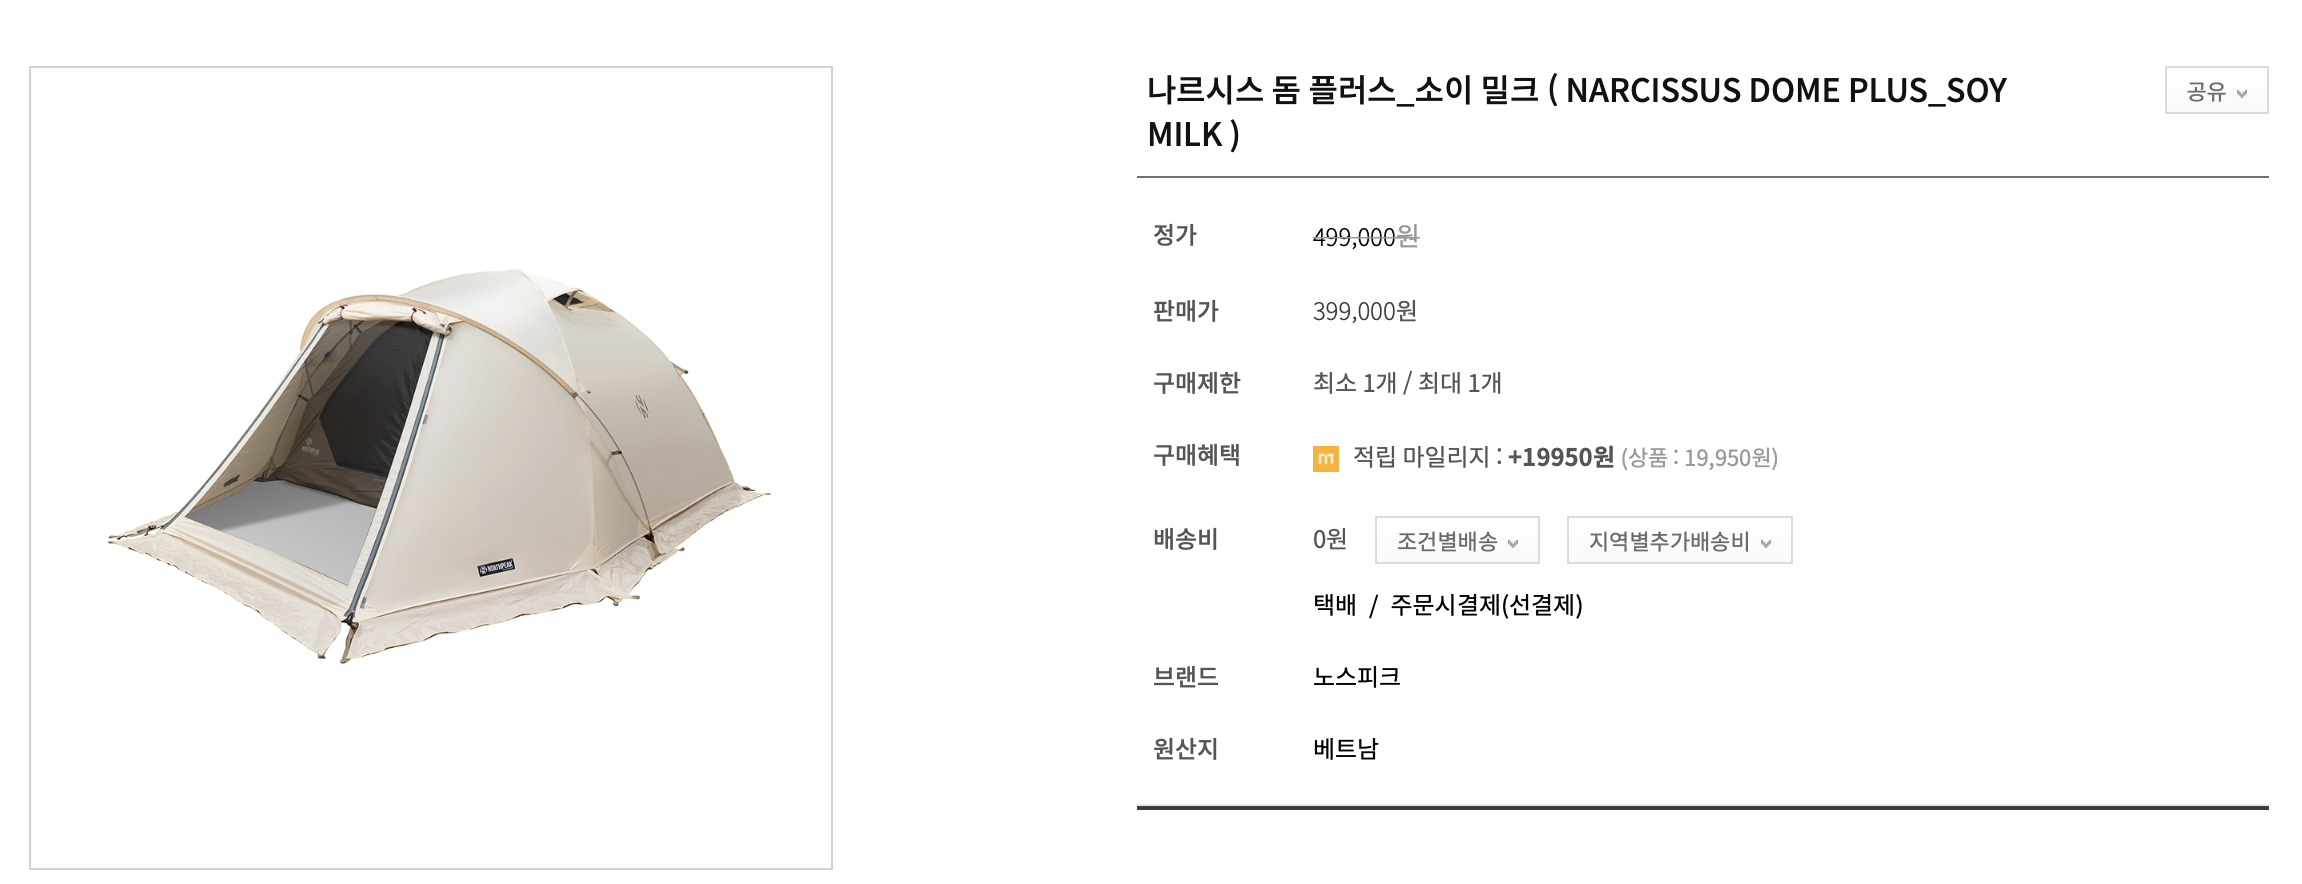Click the 택배 shipping method text
Screen dimensions: 2302x884
1333,604
